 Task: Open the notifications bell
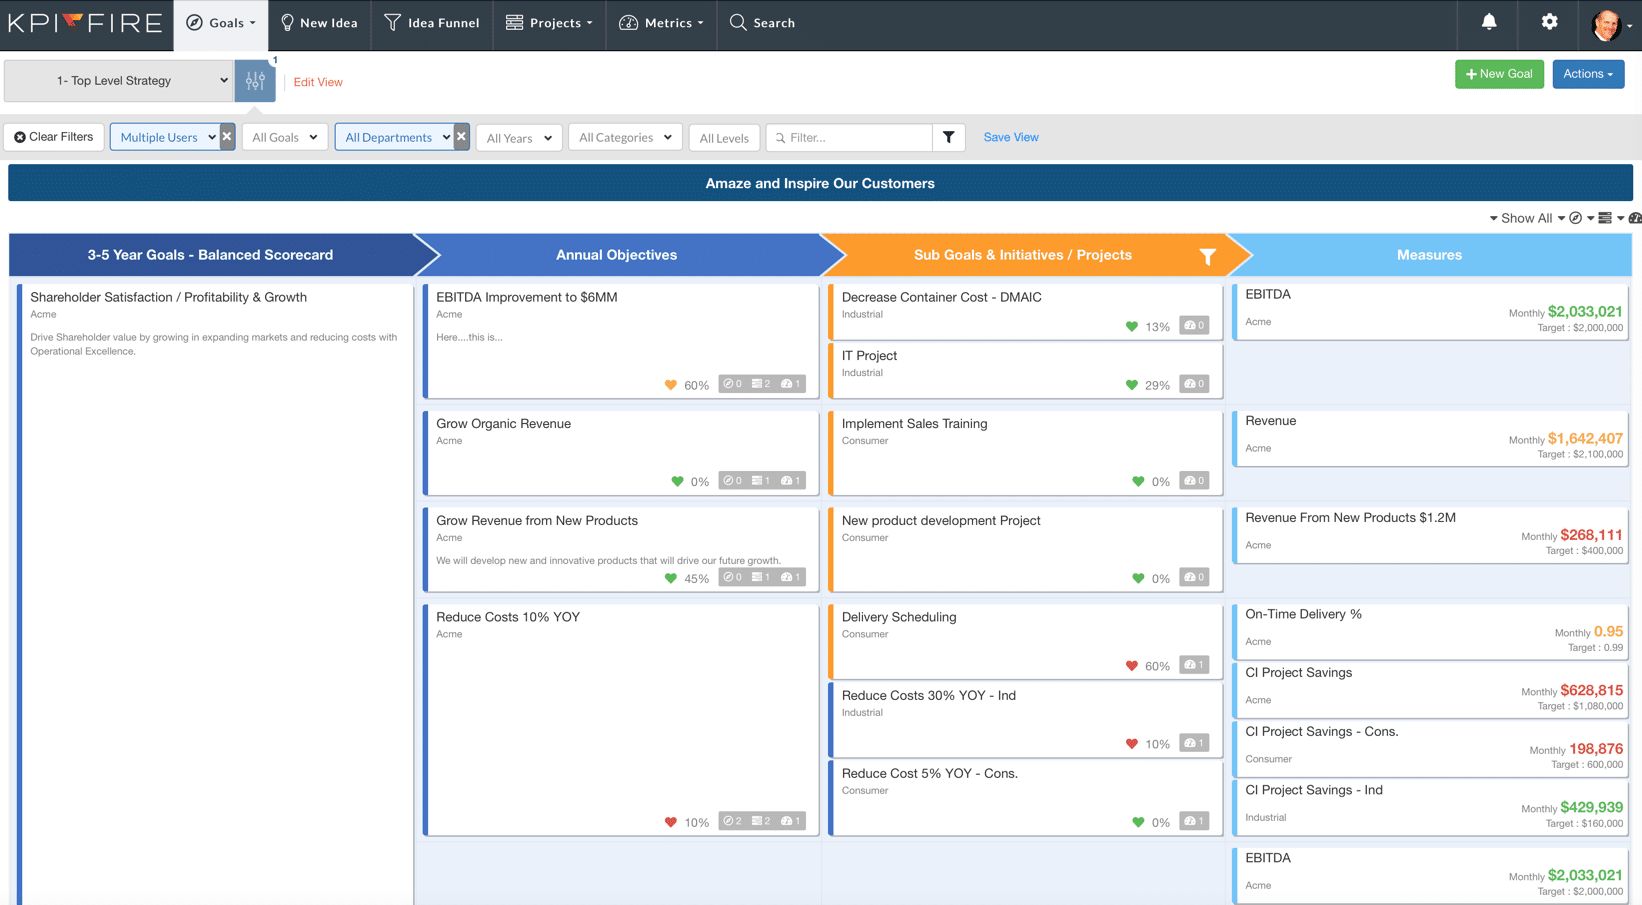tap(1489, 22)
